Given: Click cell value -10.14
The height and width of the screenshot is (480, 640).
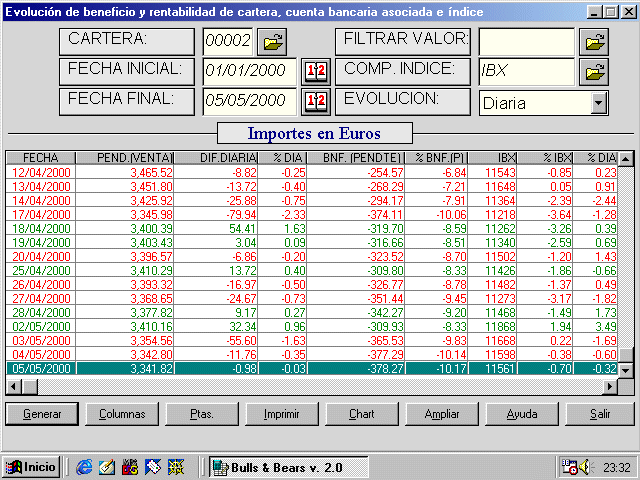Looking at the screenshot, I should click(451, 354).
